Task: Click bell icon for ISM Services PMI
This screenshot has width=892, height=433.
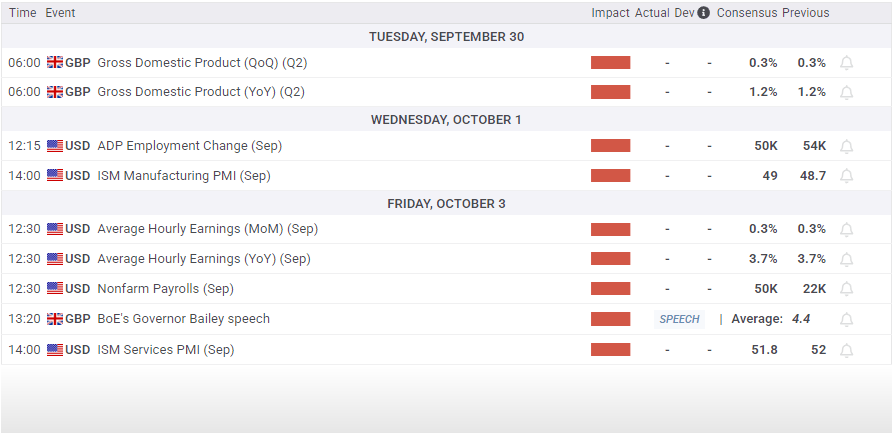Action: point(846,350)
